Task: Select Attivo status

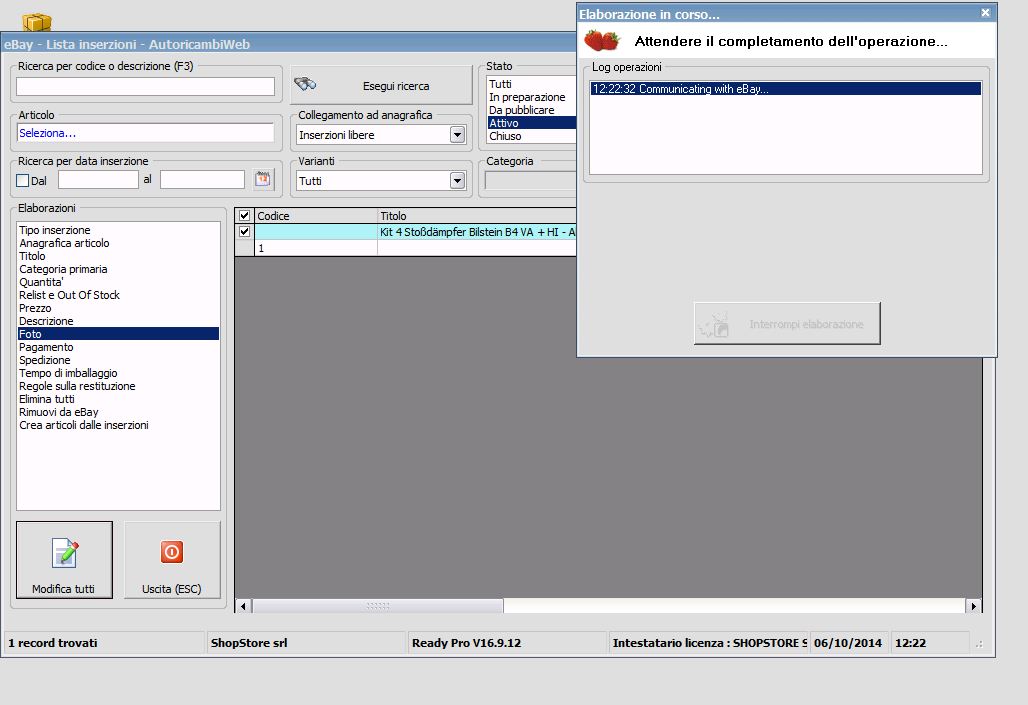Action: [532, 123]
